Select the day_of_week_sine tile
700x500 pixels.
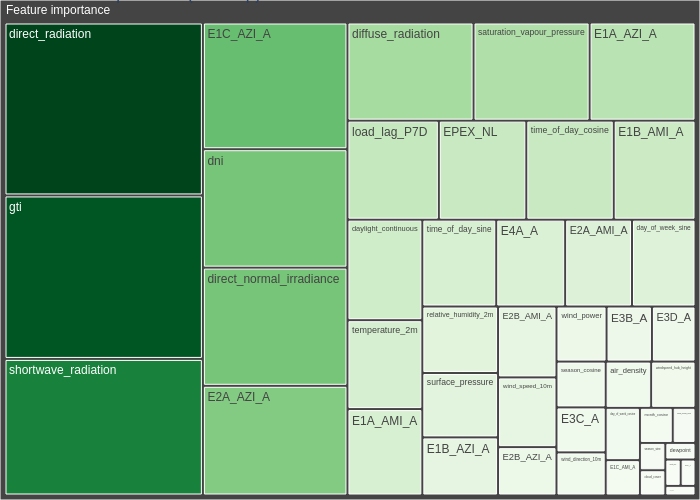click(x=663, y=263)
